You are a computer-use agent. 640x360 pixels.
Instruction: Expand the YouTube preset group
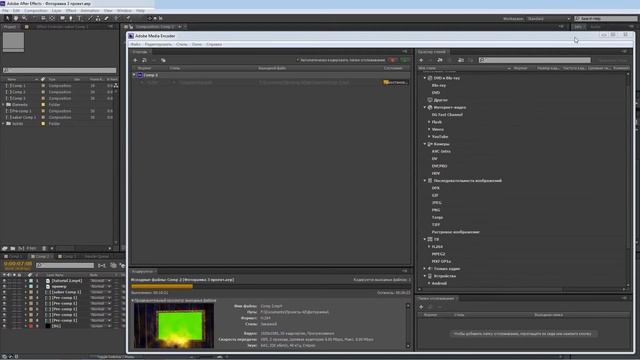tap(429, 137)
